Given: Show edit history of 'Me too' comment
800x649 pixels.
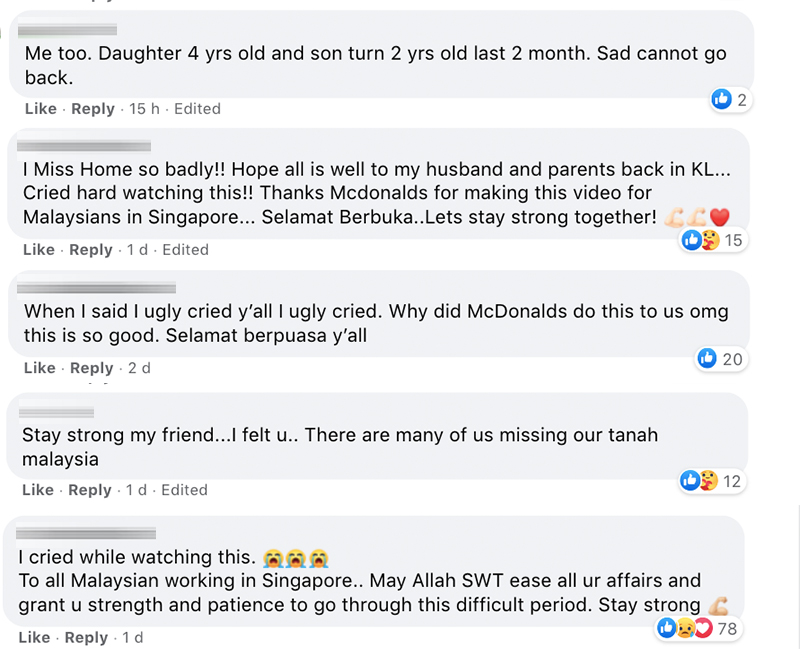Looking at the screenshot, I should (197, 108).
